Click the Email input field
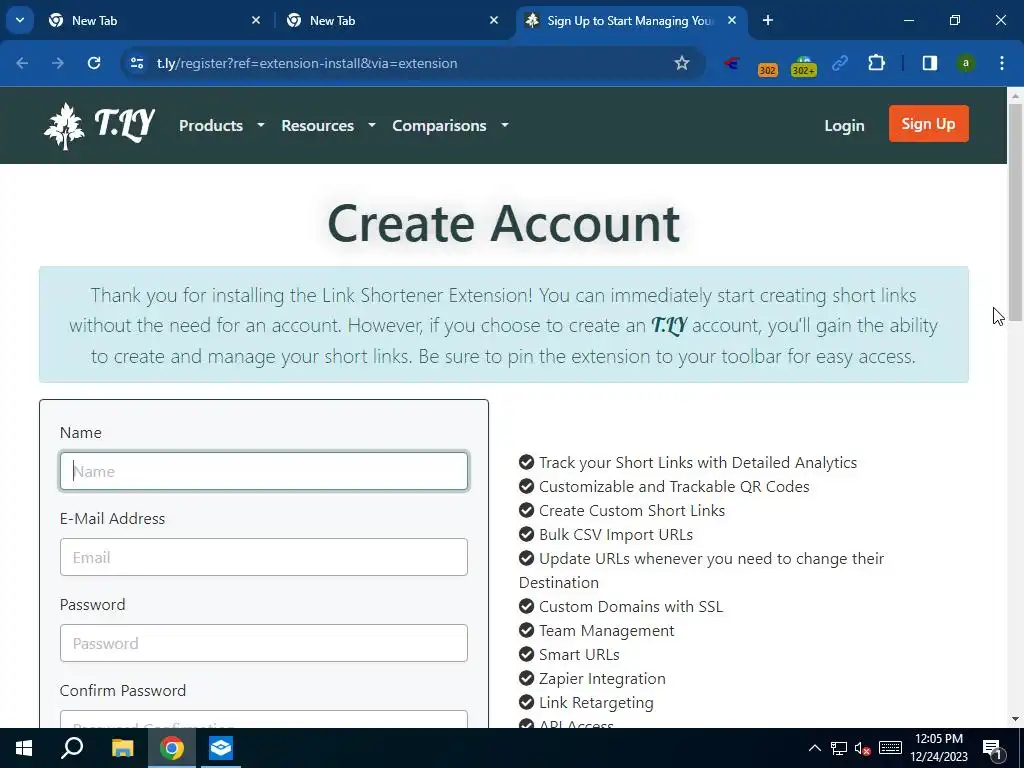The image size is (1024, 768). click(x=264, y=557)
